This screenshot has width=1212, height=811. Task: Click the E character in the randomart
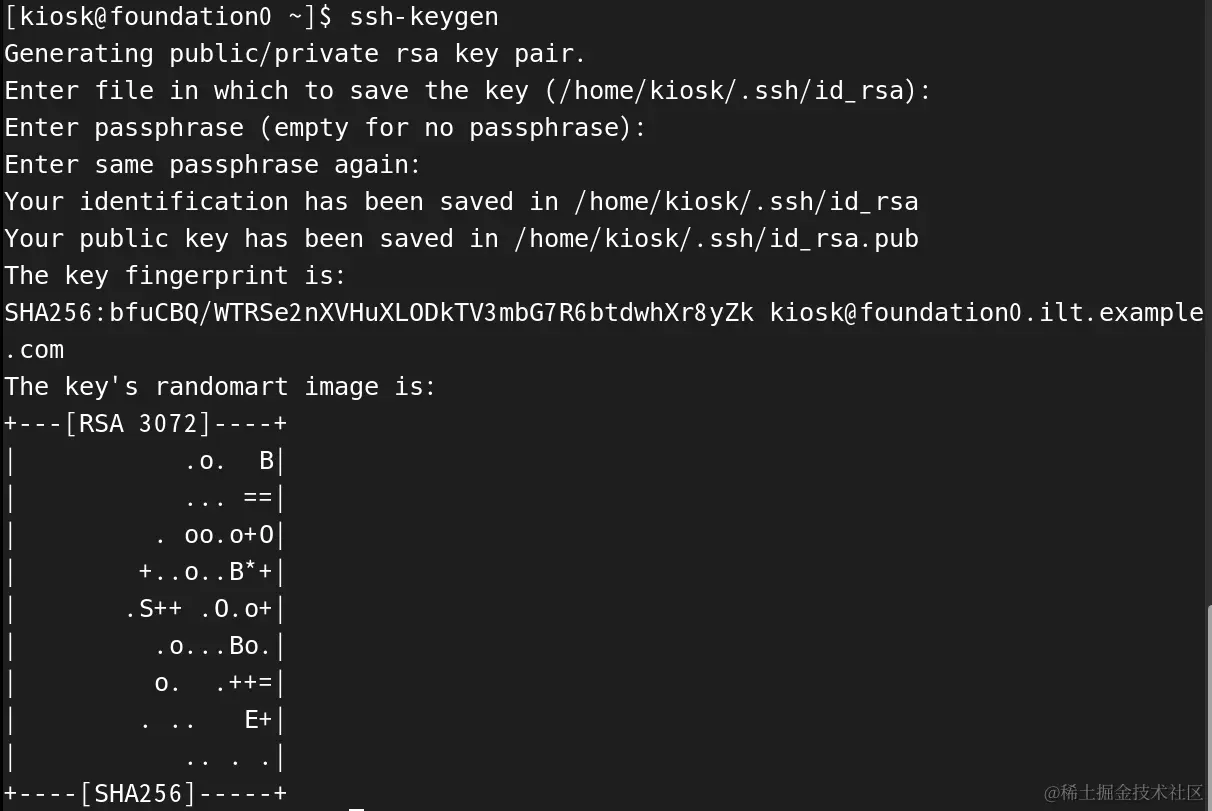[252, 720]
